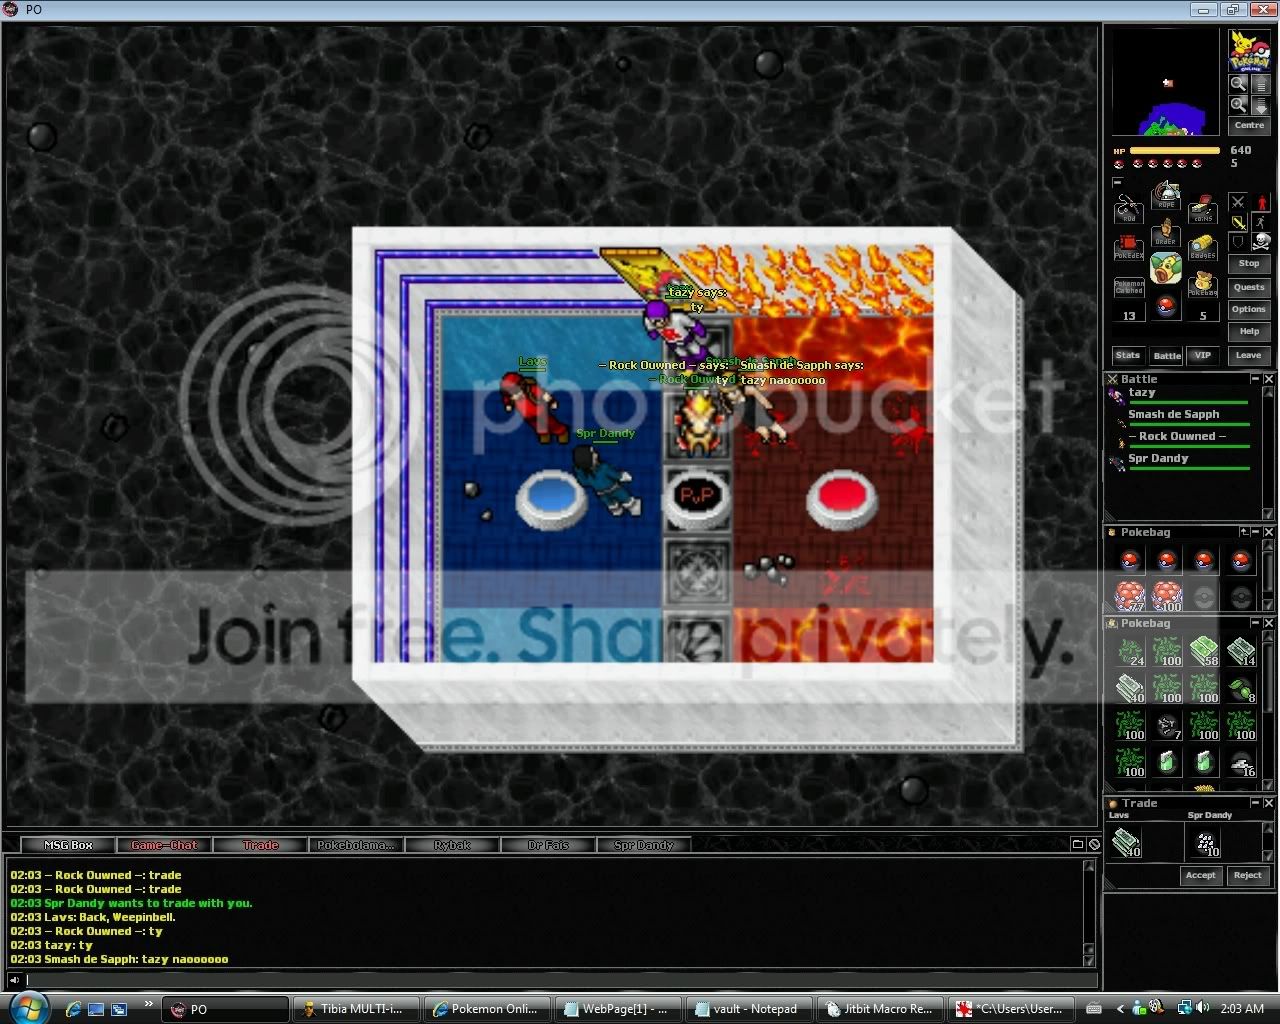Go up one container in the upper Pokebag
The height and width of the screenshot is (1024, 1280).
pyautogui.click(x=1244, y=532)
